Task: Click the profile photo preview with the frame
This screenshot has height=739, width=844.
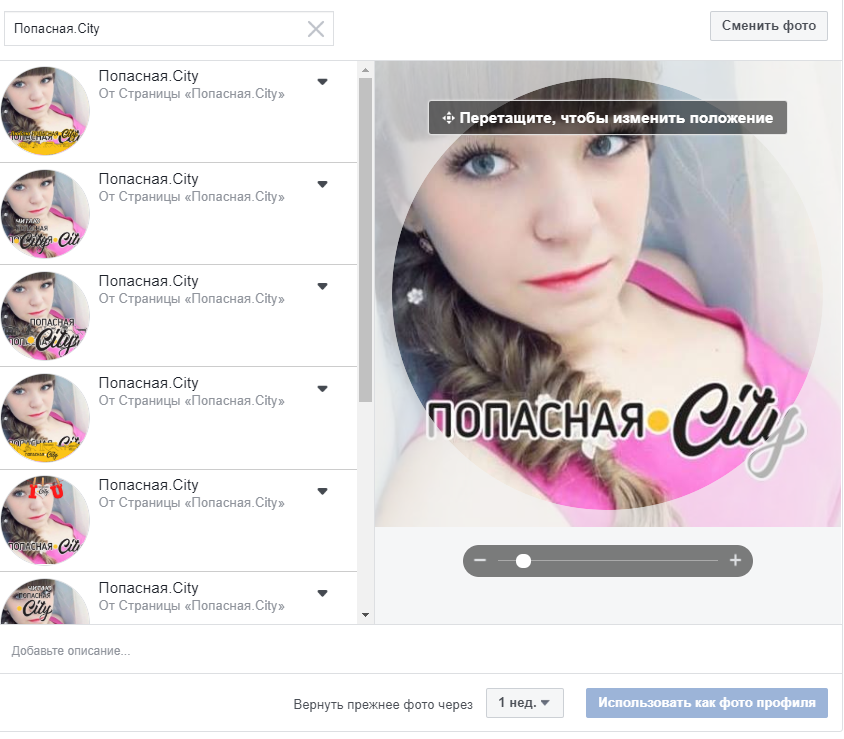Action: pyautogui.click(x=607, y=294)
